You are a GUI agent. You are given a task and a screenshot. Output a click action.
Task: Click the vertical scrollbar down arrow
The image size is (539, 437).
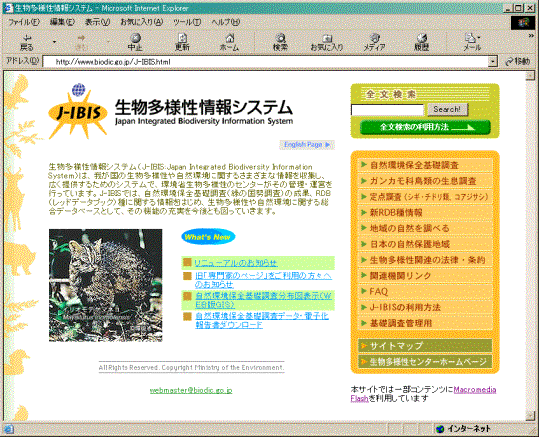[x=530, y=416]
